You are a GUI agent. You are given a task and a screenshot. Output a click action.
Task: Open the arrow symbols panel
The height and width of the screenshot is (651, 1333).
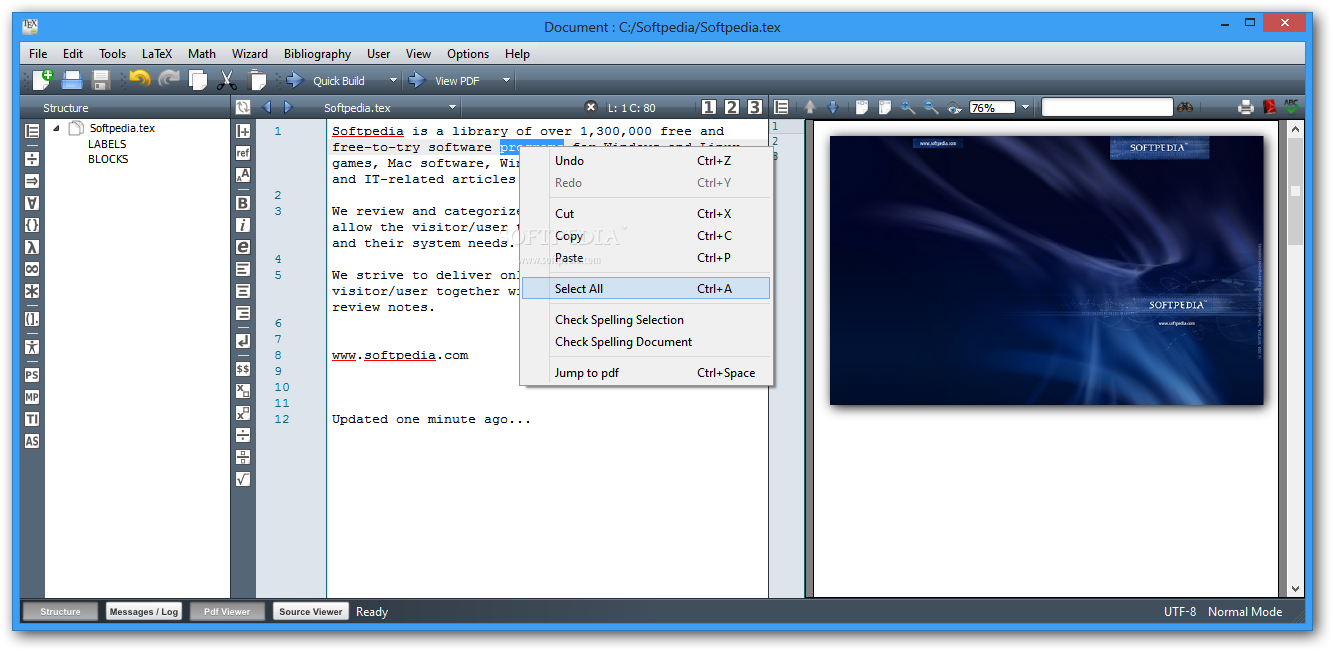32,181
